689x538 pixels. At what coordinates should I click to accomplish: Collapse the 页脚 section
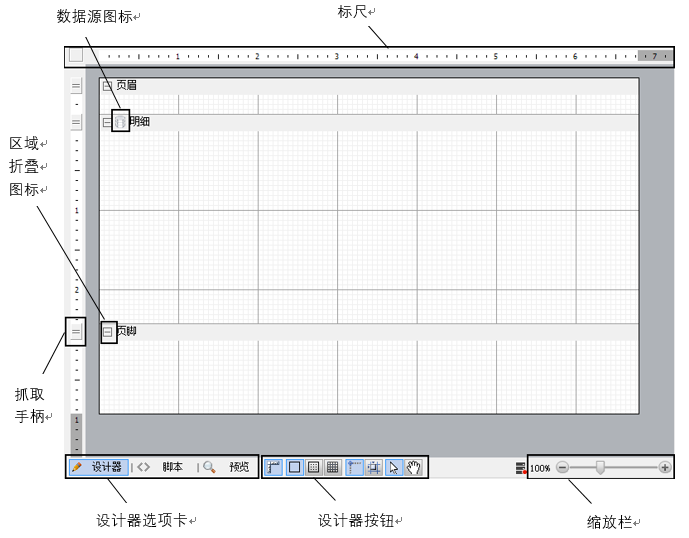(x=108, y=331)
